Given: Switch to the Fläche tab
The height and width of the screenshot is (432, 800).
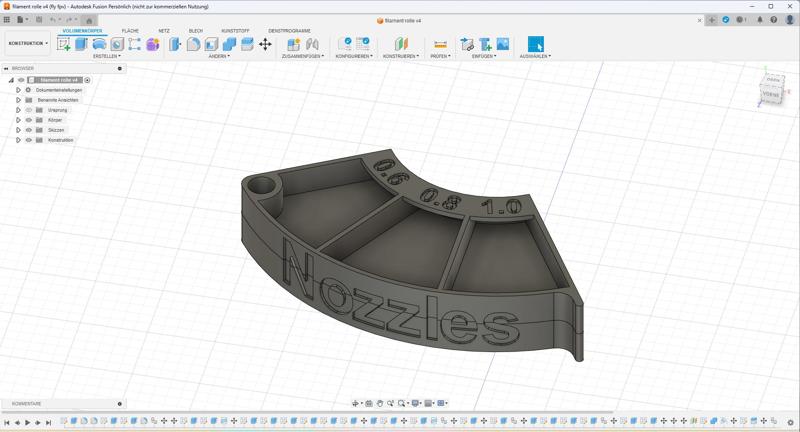Looking at the screenshot, I should coord(130,31).
